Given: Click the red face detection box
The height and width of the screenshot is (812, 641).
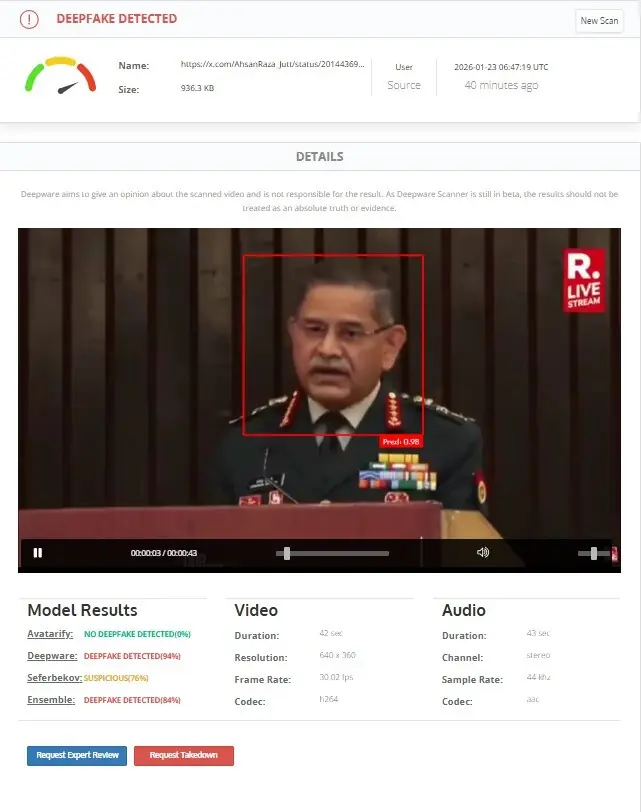Looking at the screenshot, I should pos(333,345).
